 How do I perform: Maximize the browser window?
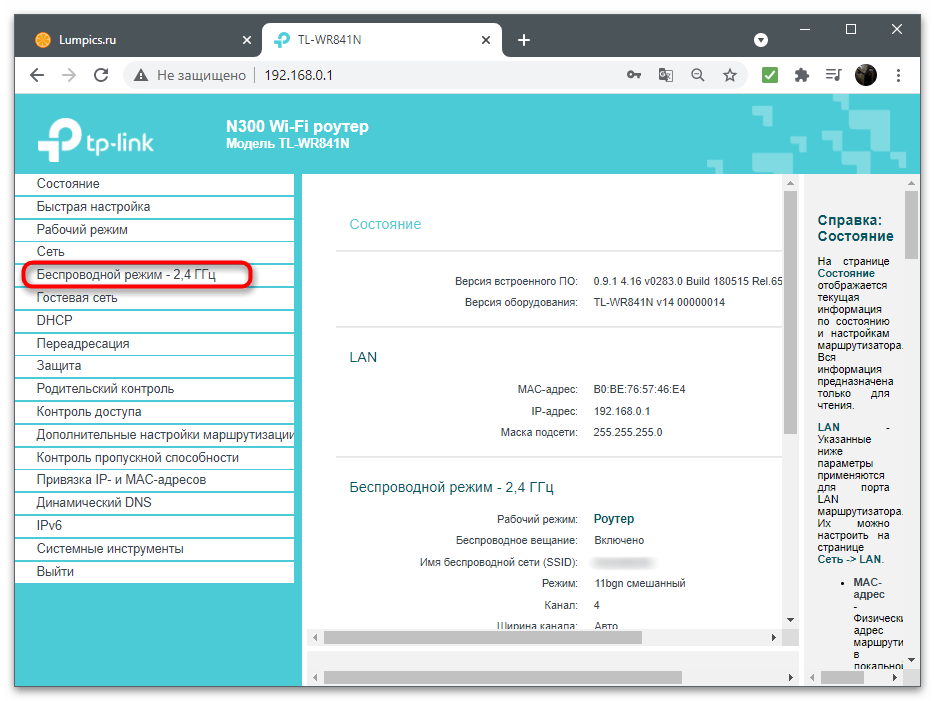point(851,29)
